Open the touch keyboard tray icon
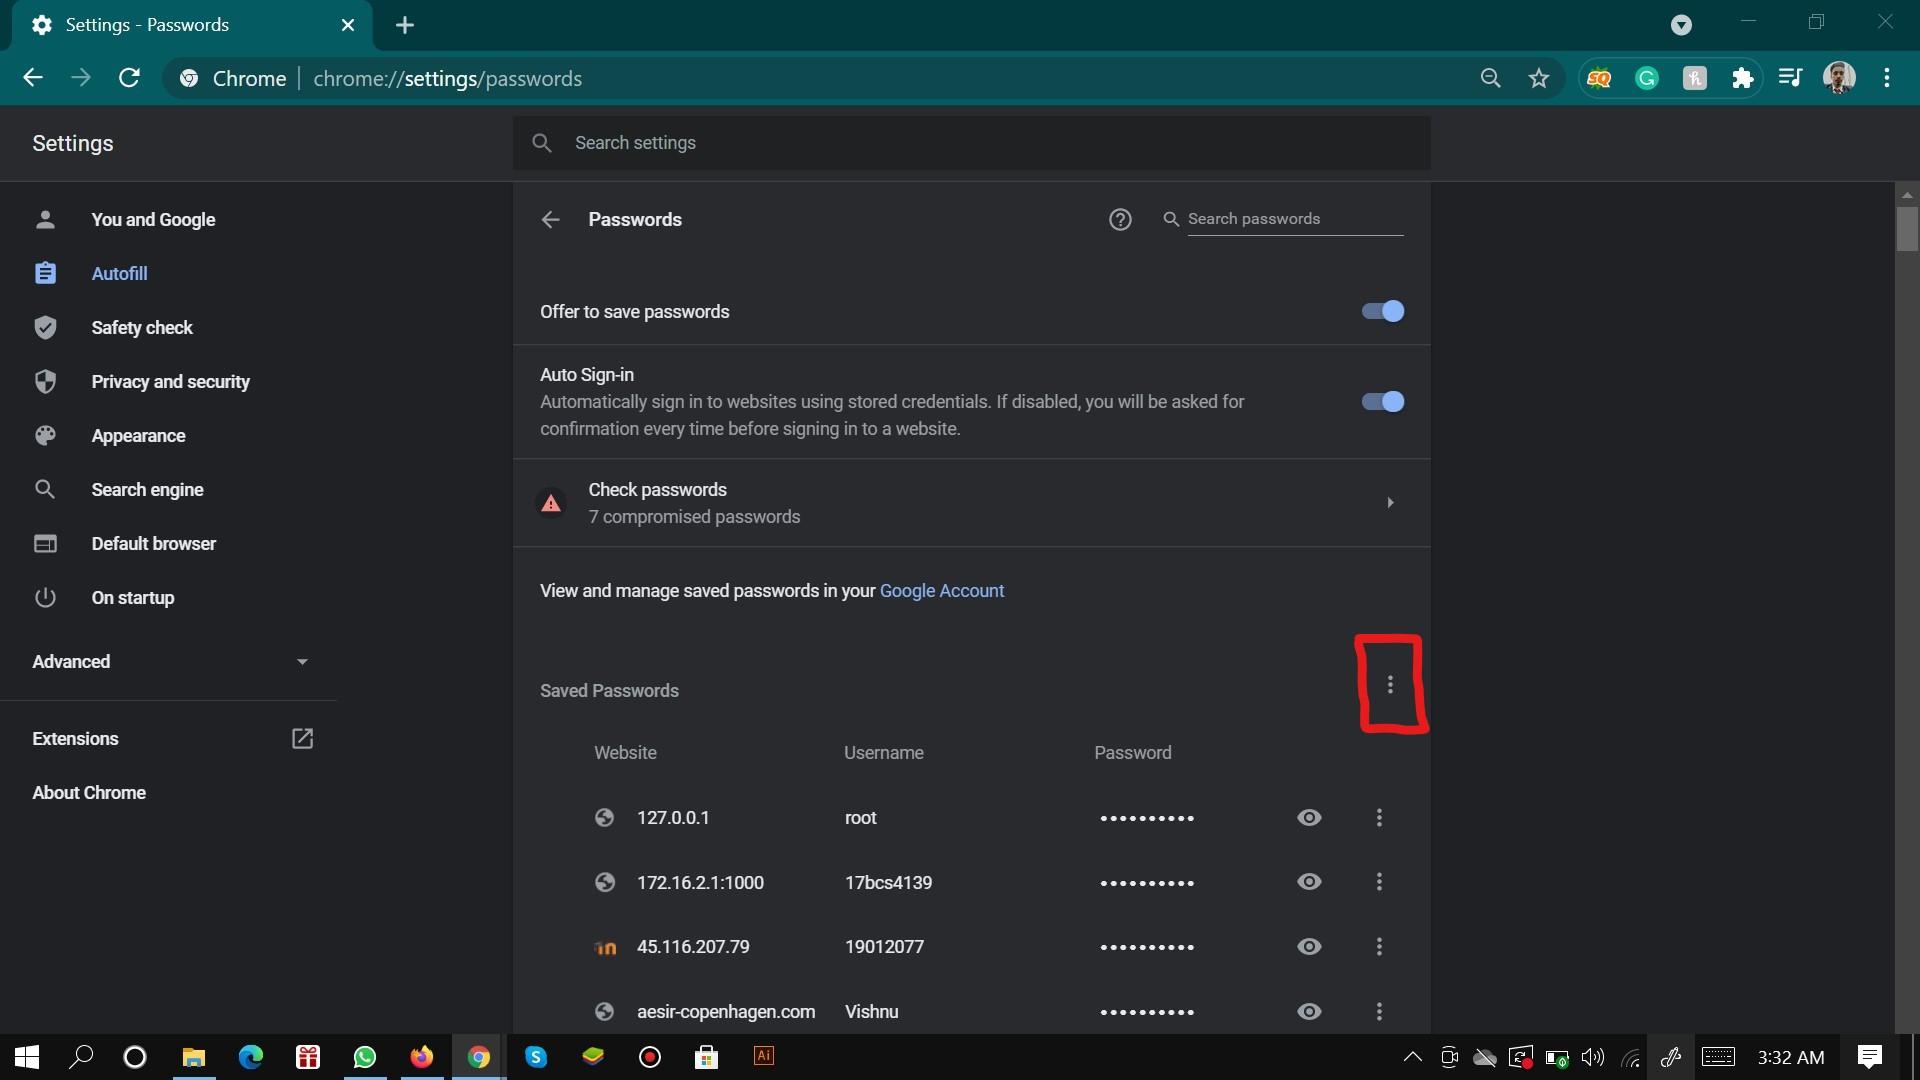The height and width of the screenshot is (1080, 1920). 1718,1057
